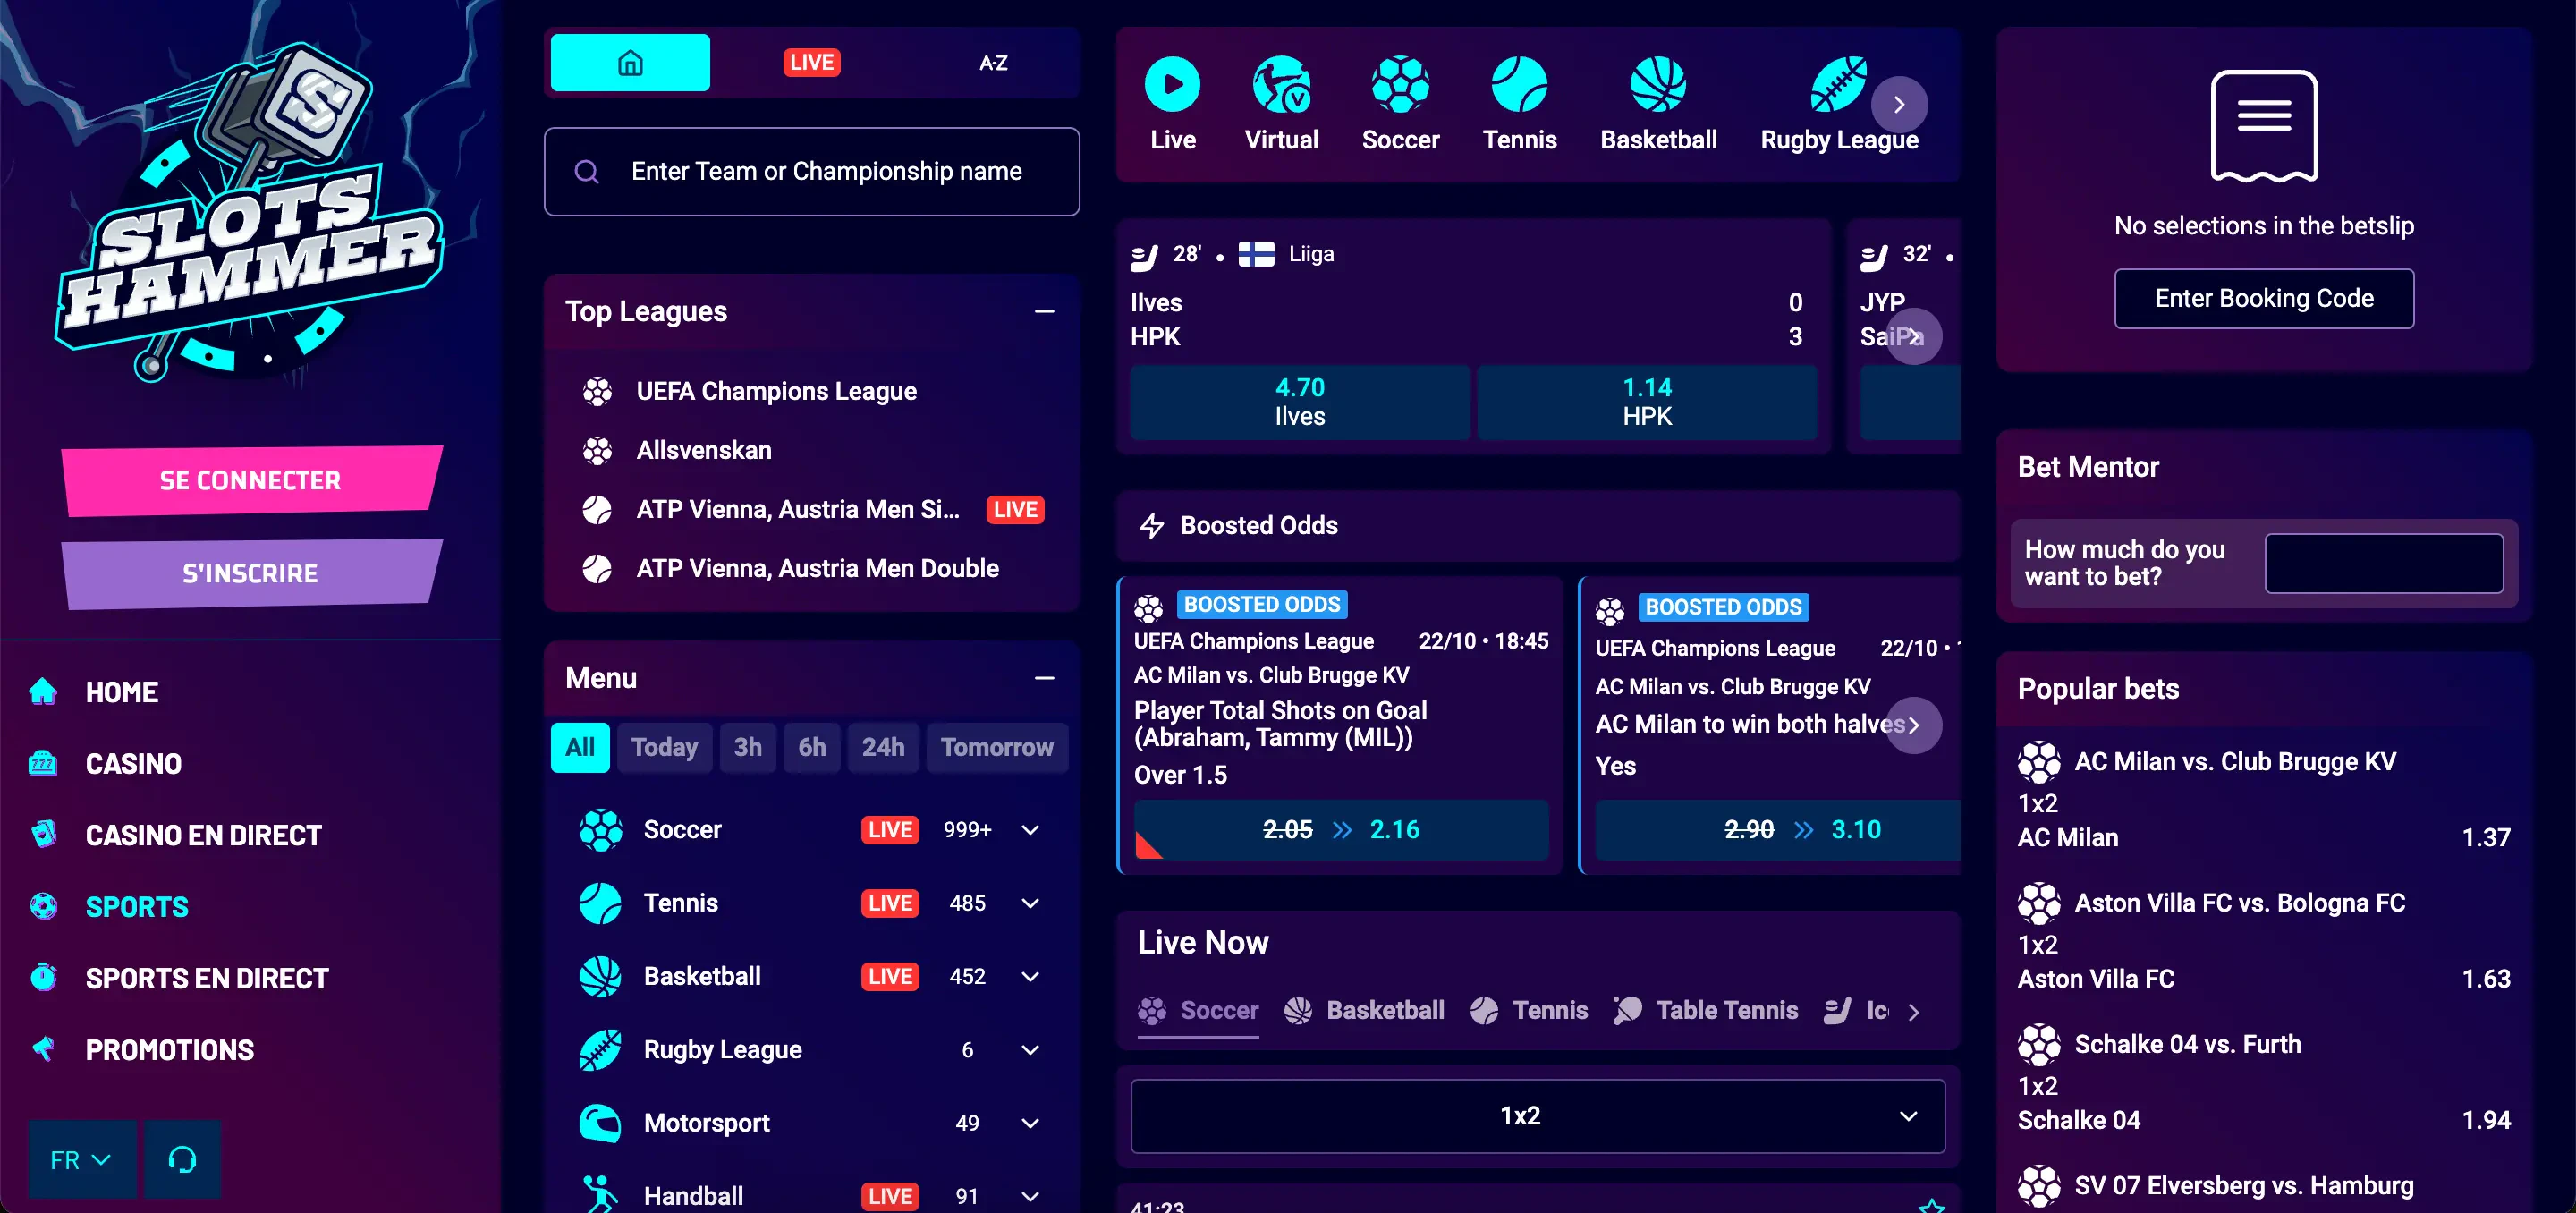
Task: Select AC Milan 1.37 popular bet
Action: [2264, 838]
